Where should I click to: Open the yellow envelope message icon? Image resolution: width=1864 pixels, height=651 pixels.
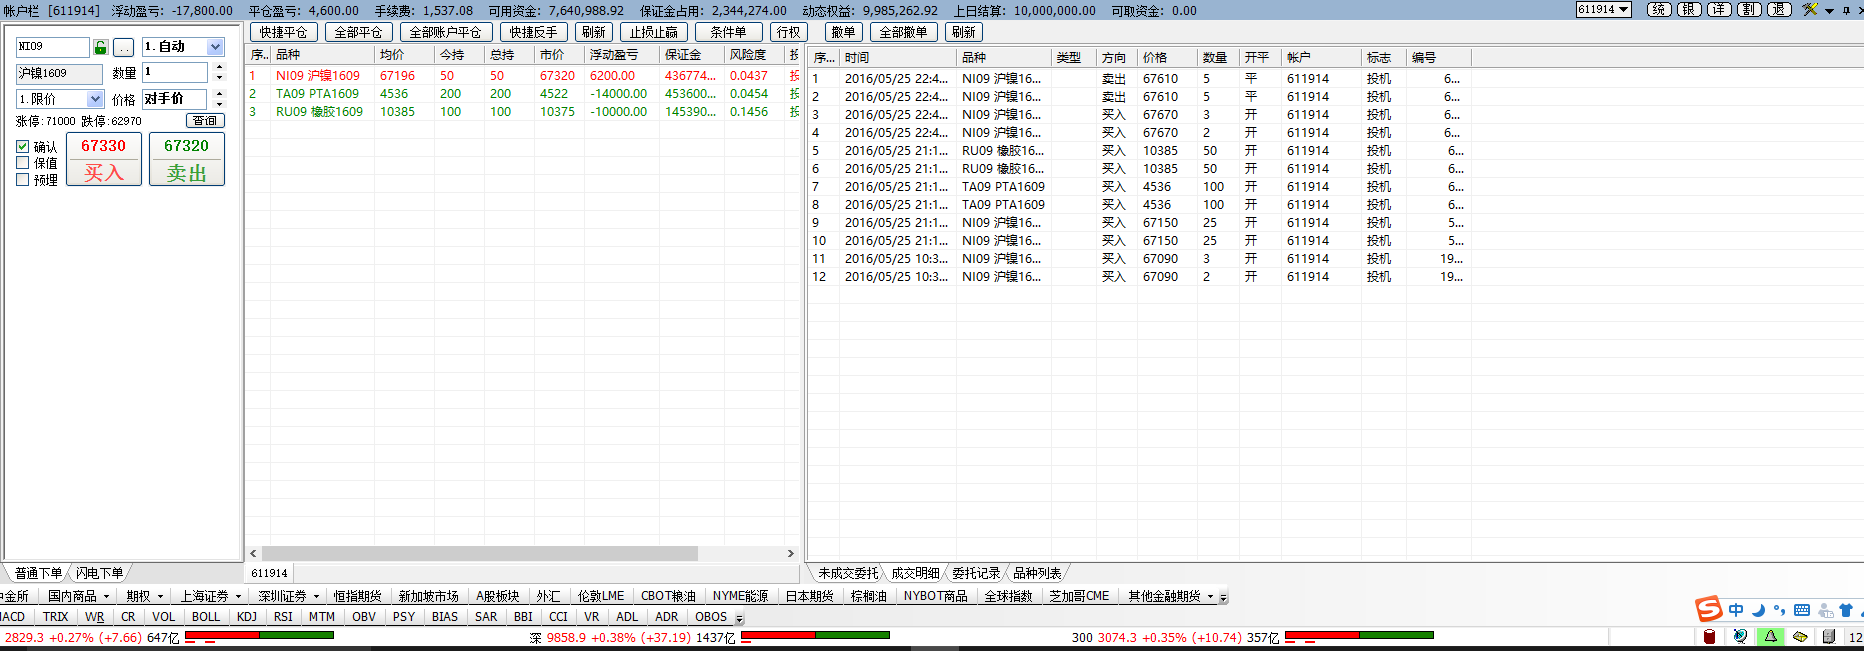1800,637
